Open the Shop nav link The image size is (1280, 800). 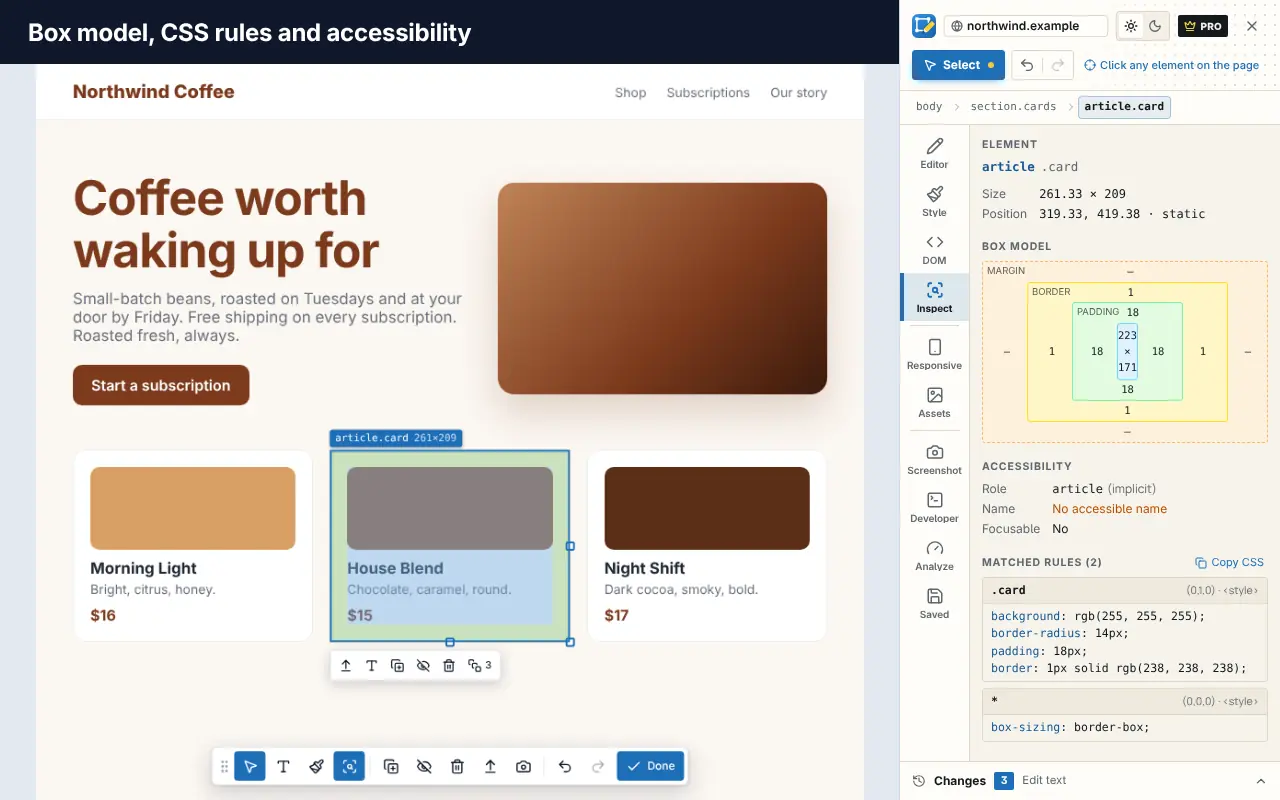pos(630,93)
